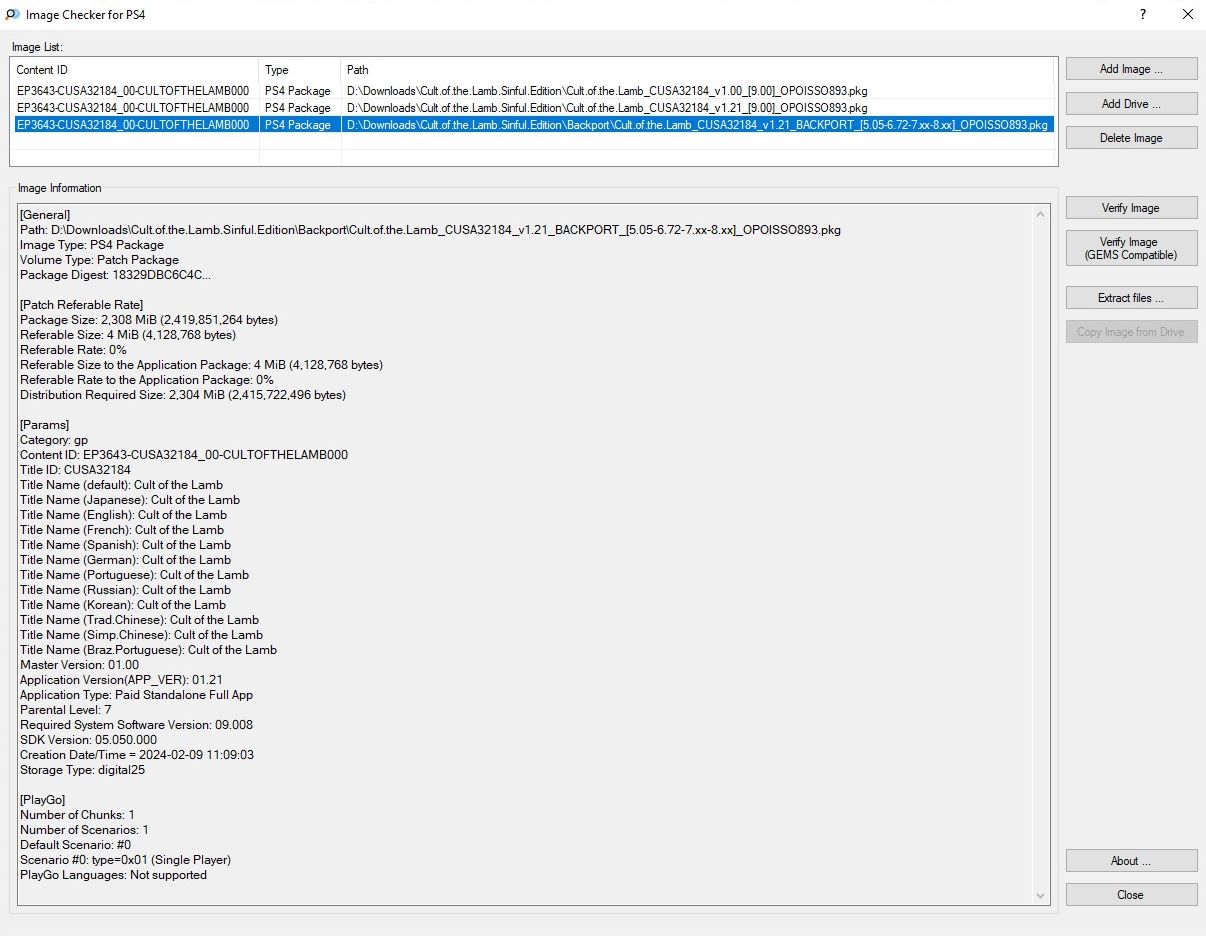Click the question mark help button
The height and width of the screenshot is (936, 1206).
1142,15
